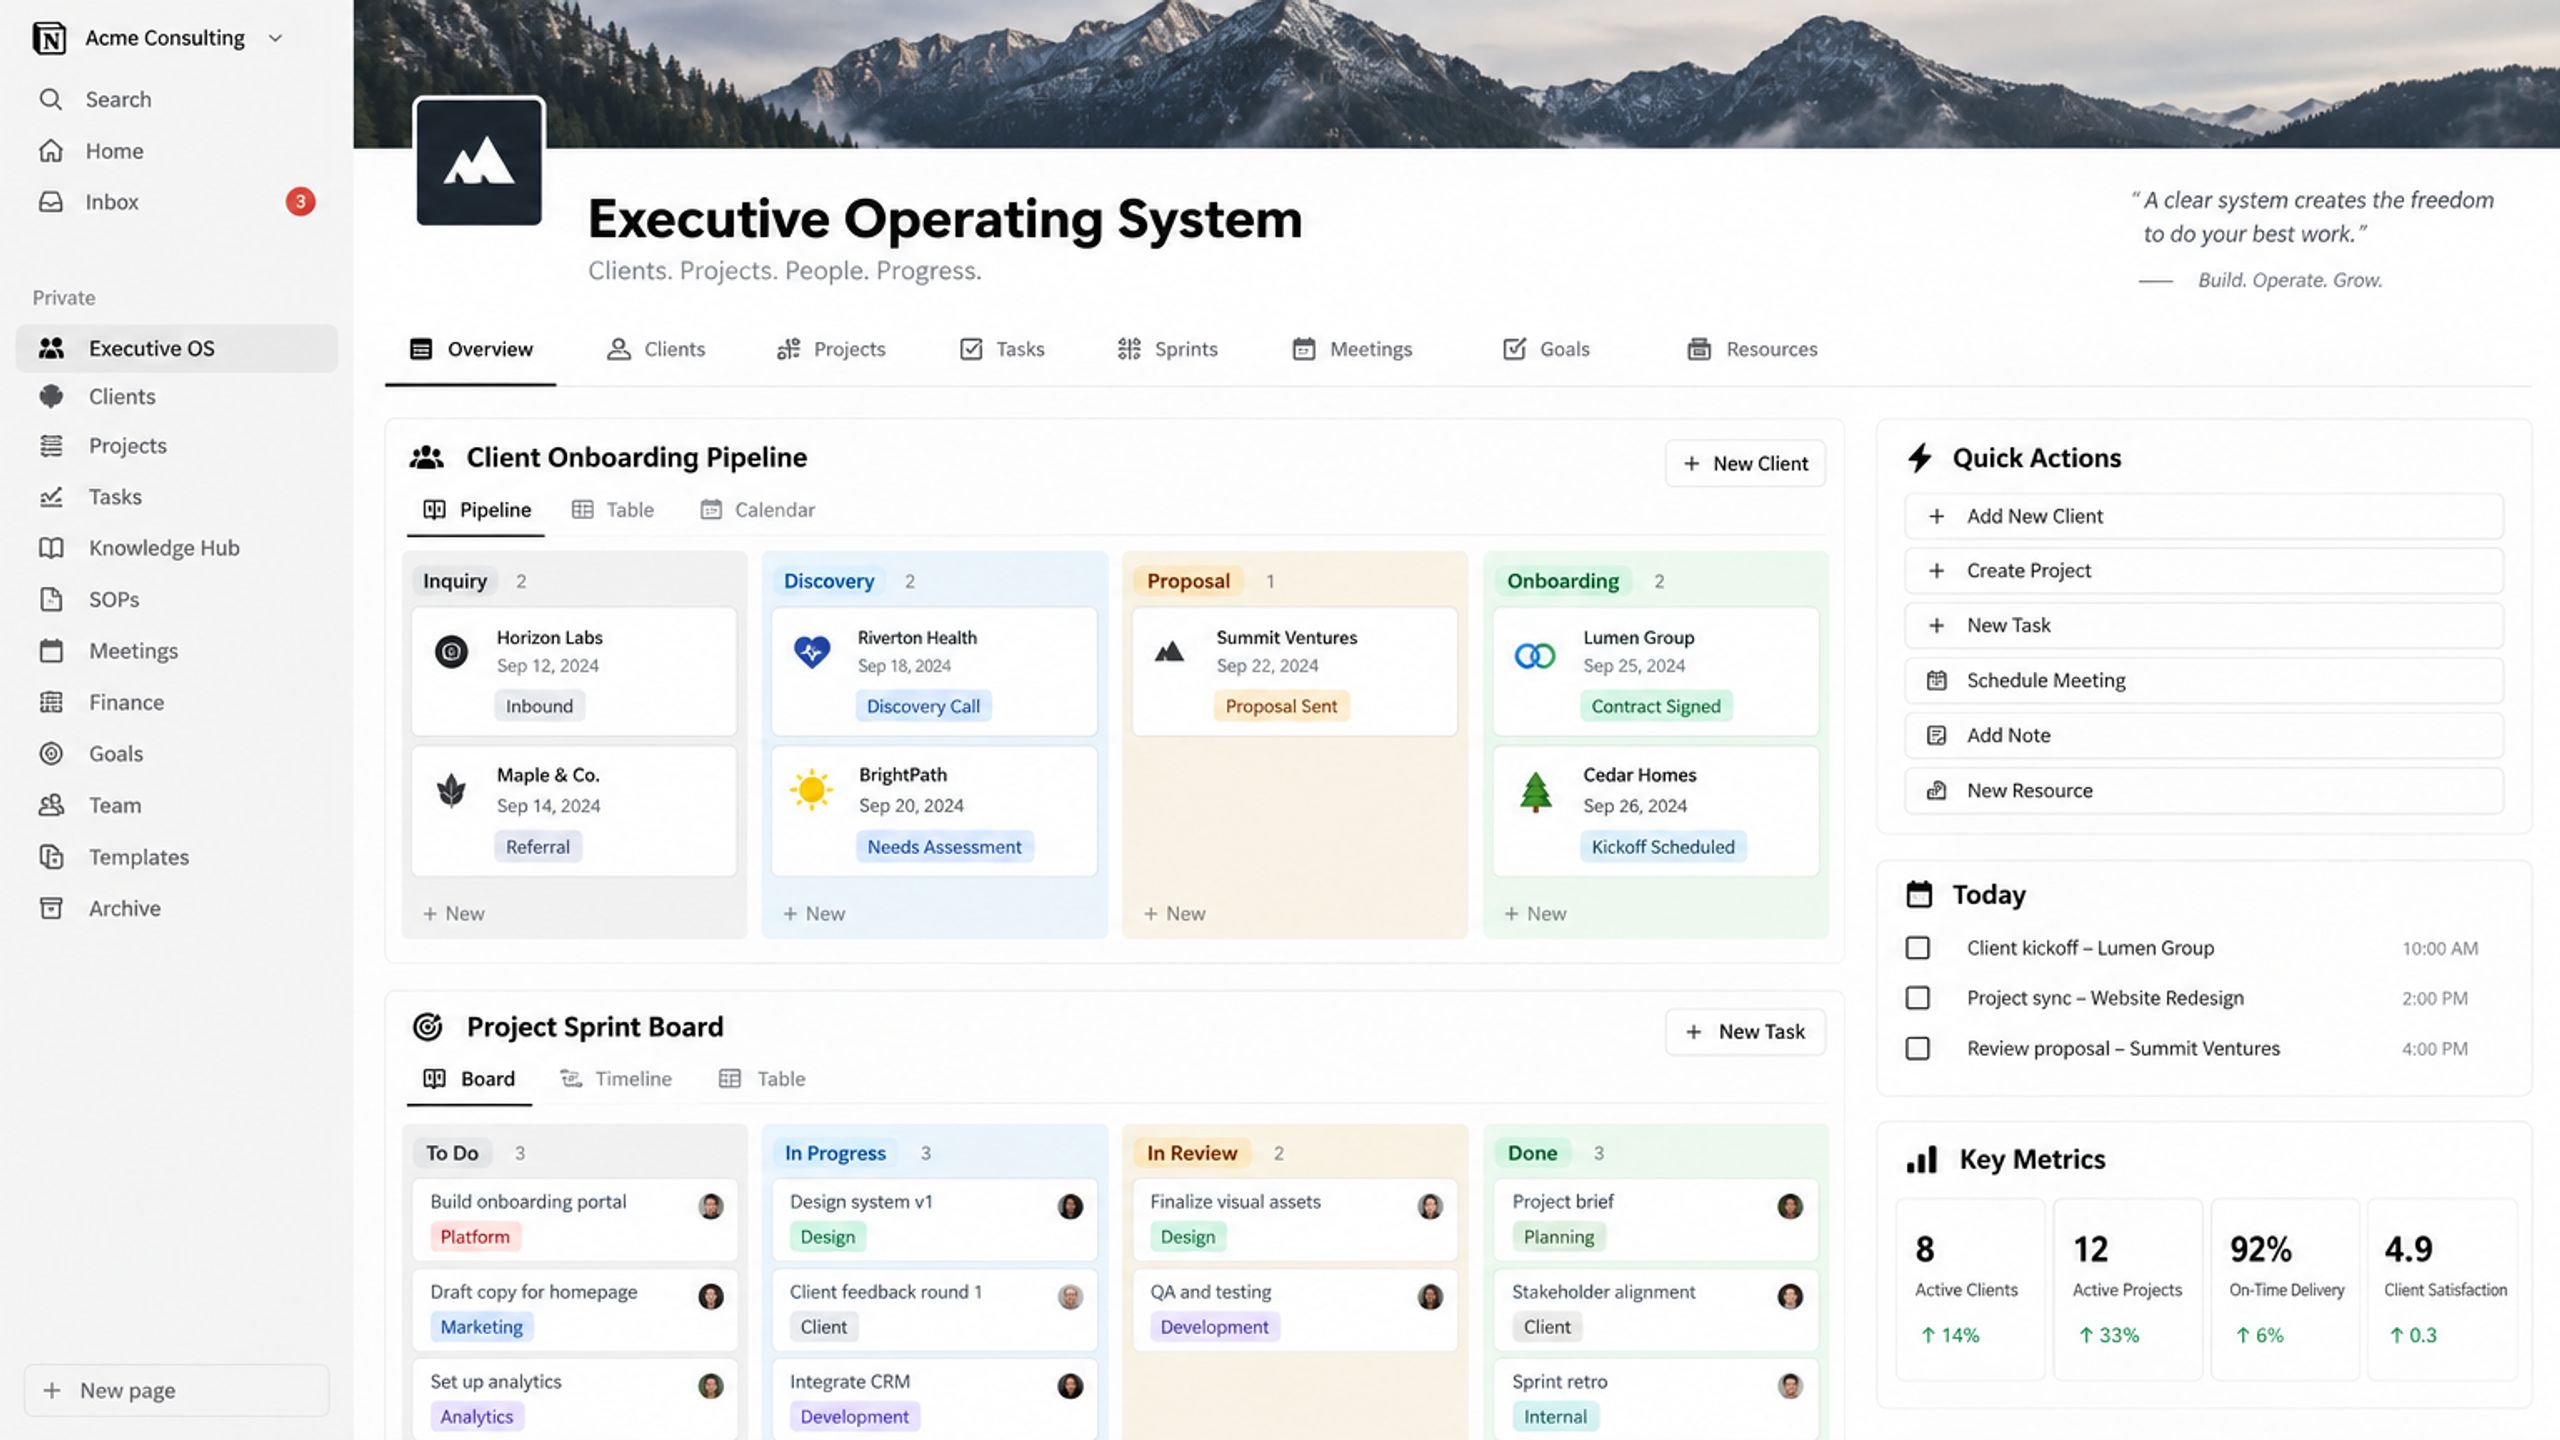Check off Project sync – Website Redesign

[x=1917, y=998]
